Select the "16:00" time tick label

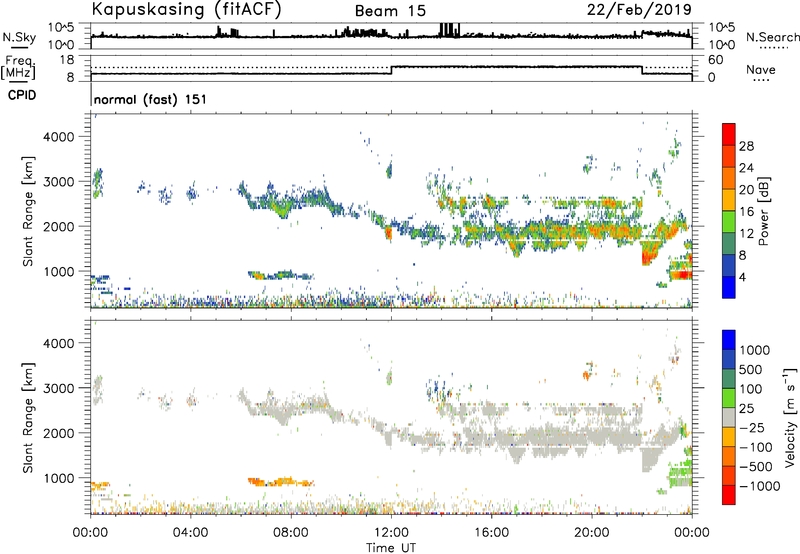tap(491, 533)
